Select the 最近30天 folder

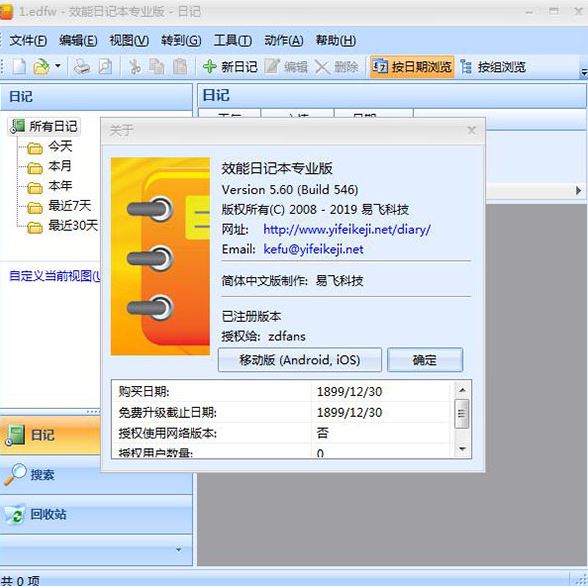pos(73,225)
